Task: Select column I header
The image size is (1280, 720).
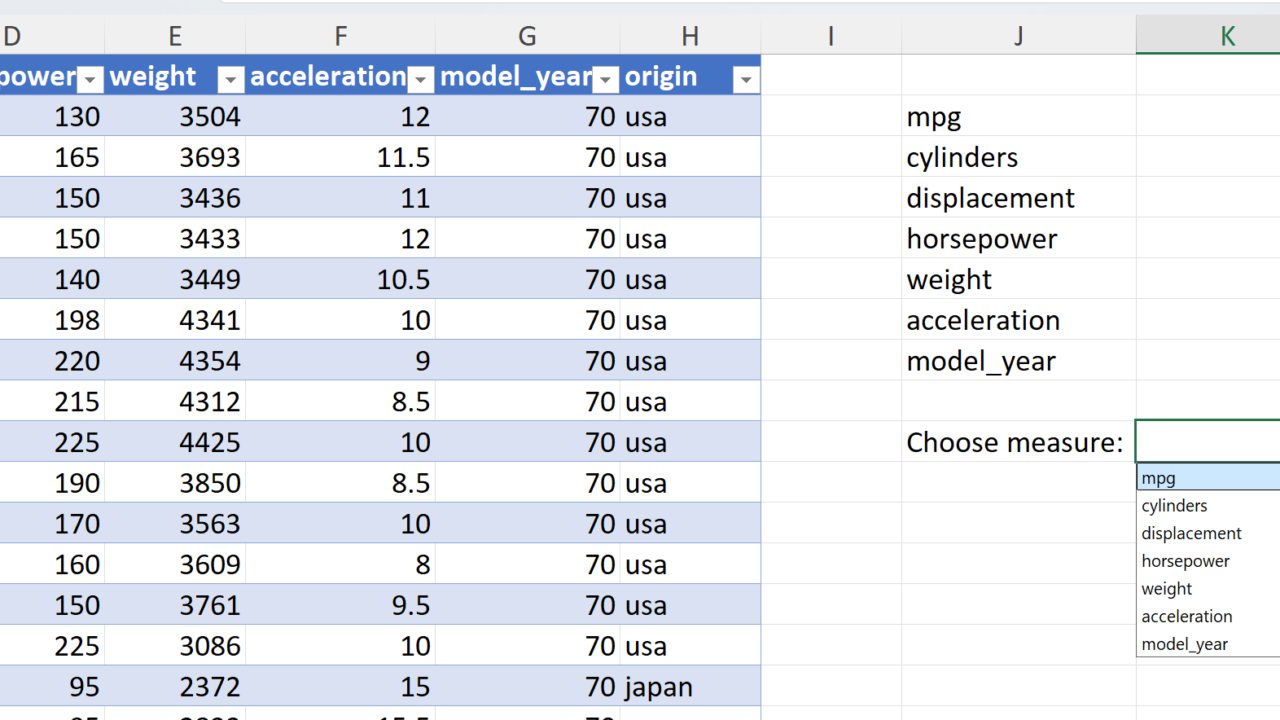Action: (x=831, y=37)
